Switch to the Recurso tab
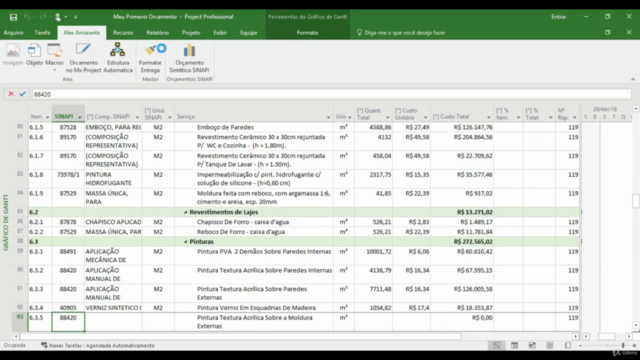640x360 pixels. 123,33
